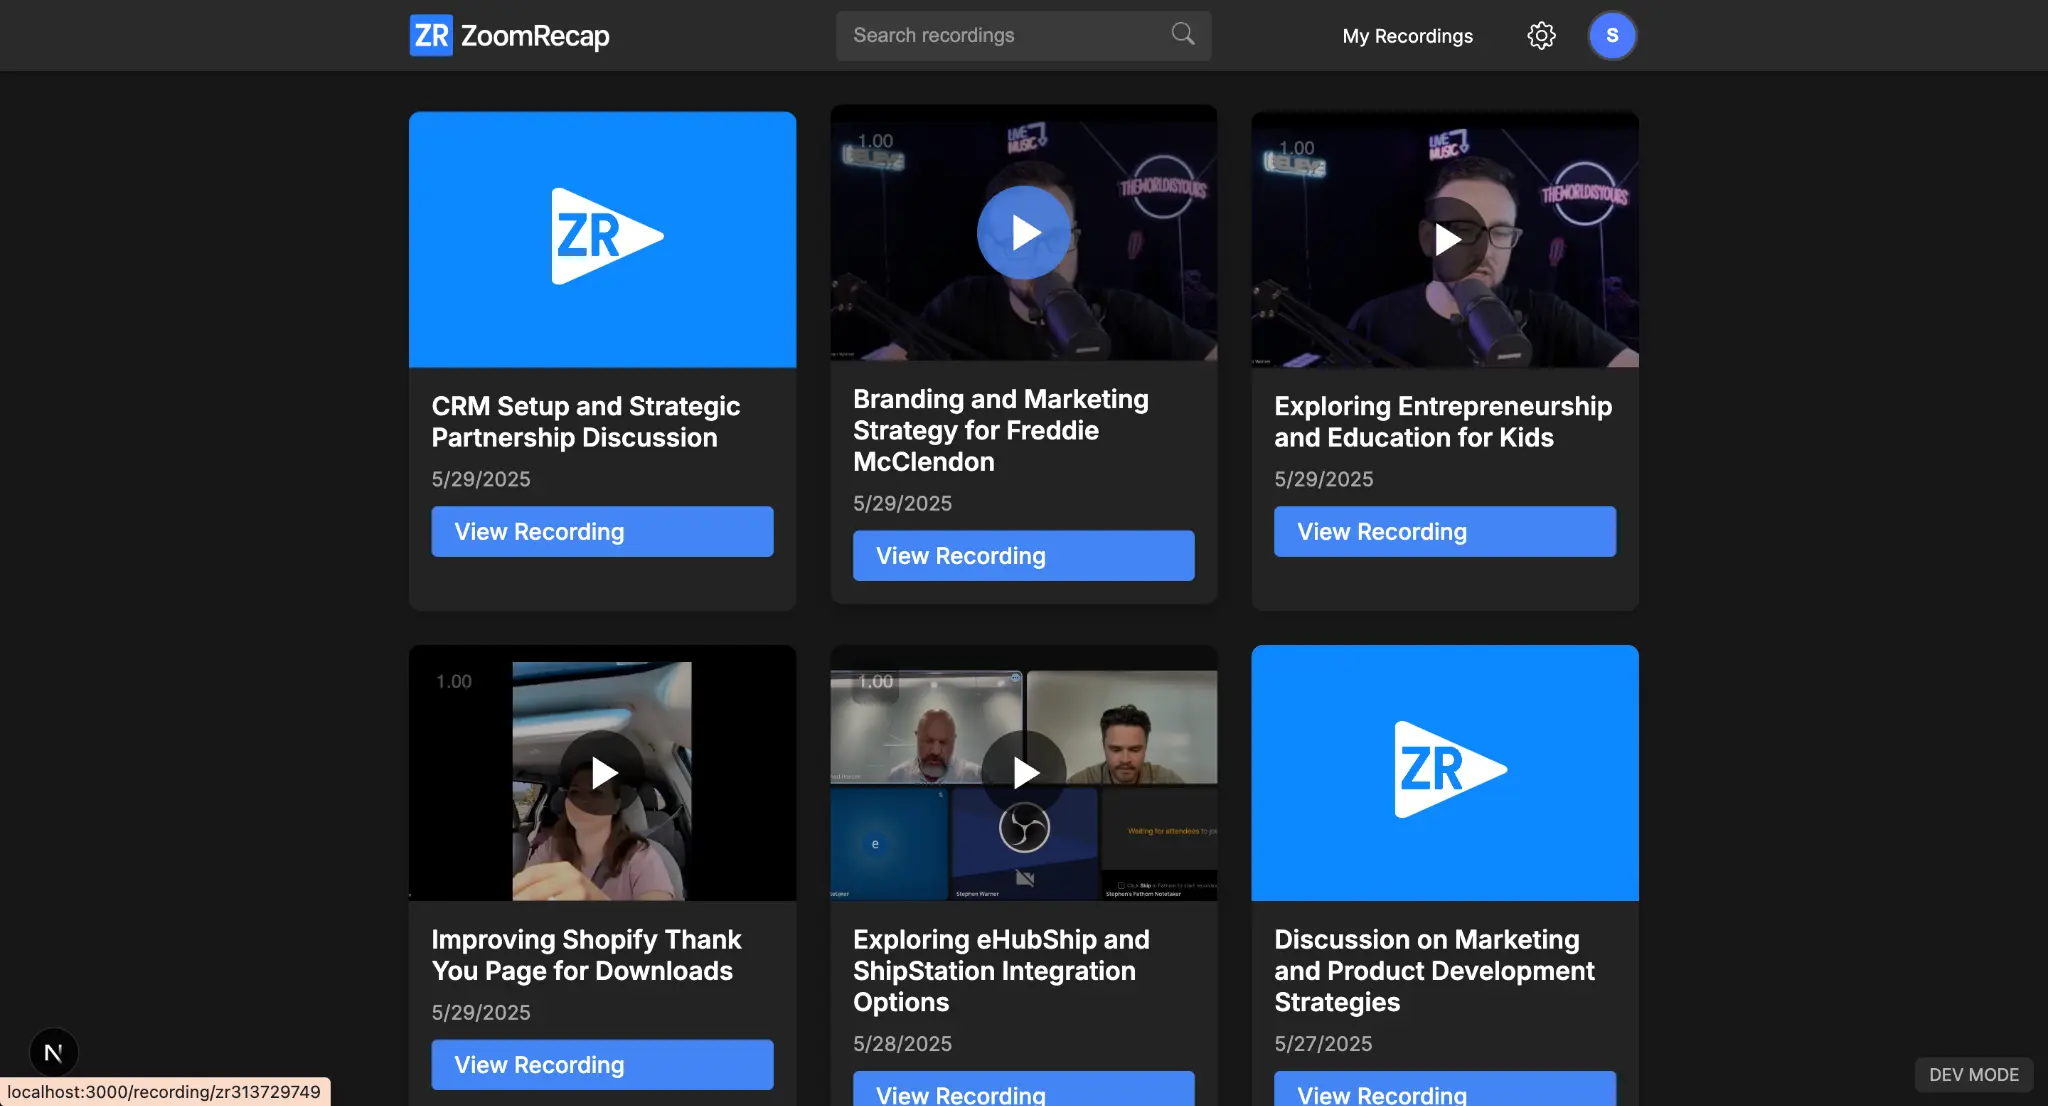Play the Exploring eHubShip recording preview
The width and height of the screenshot is (2048, 1106).
[1023, 771]
